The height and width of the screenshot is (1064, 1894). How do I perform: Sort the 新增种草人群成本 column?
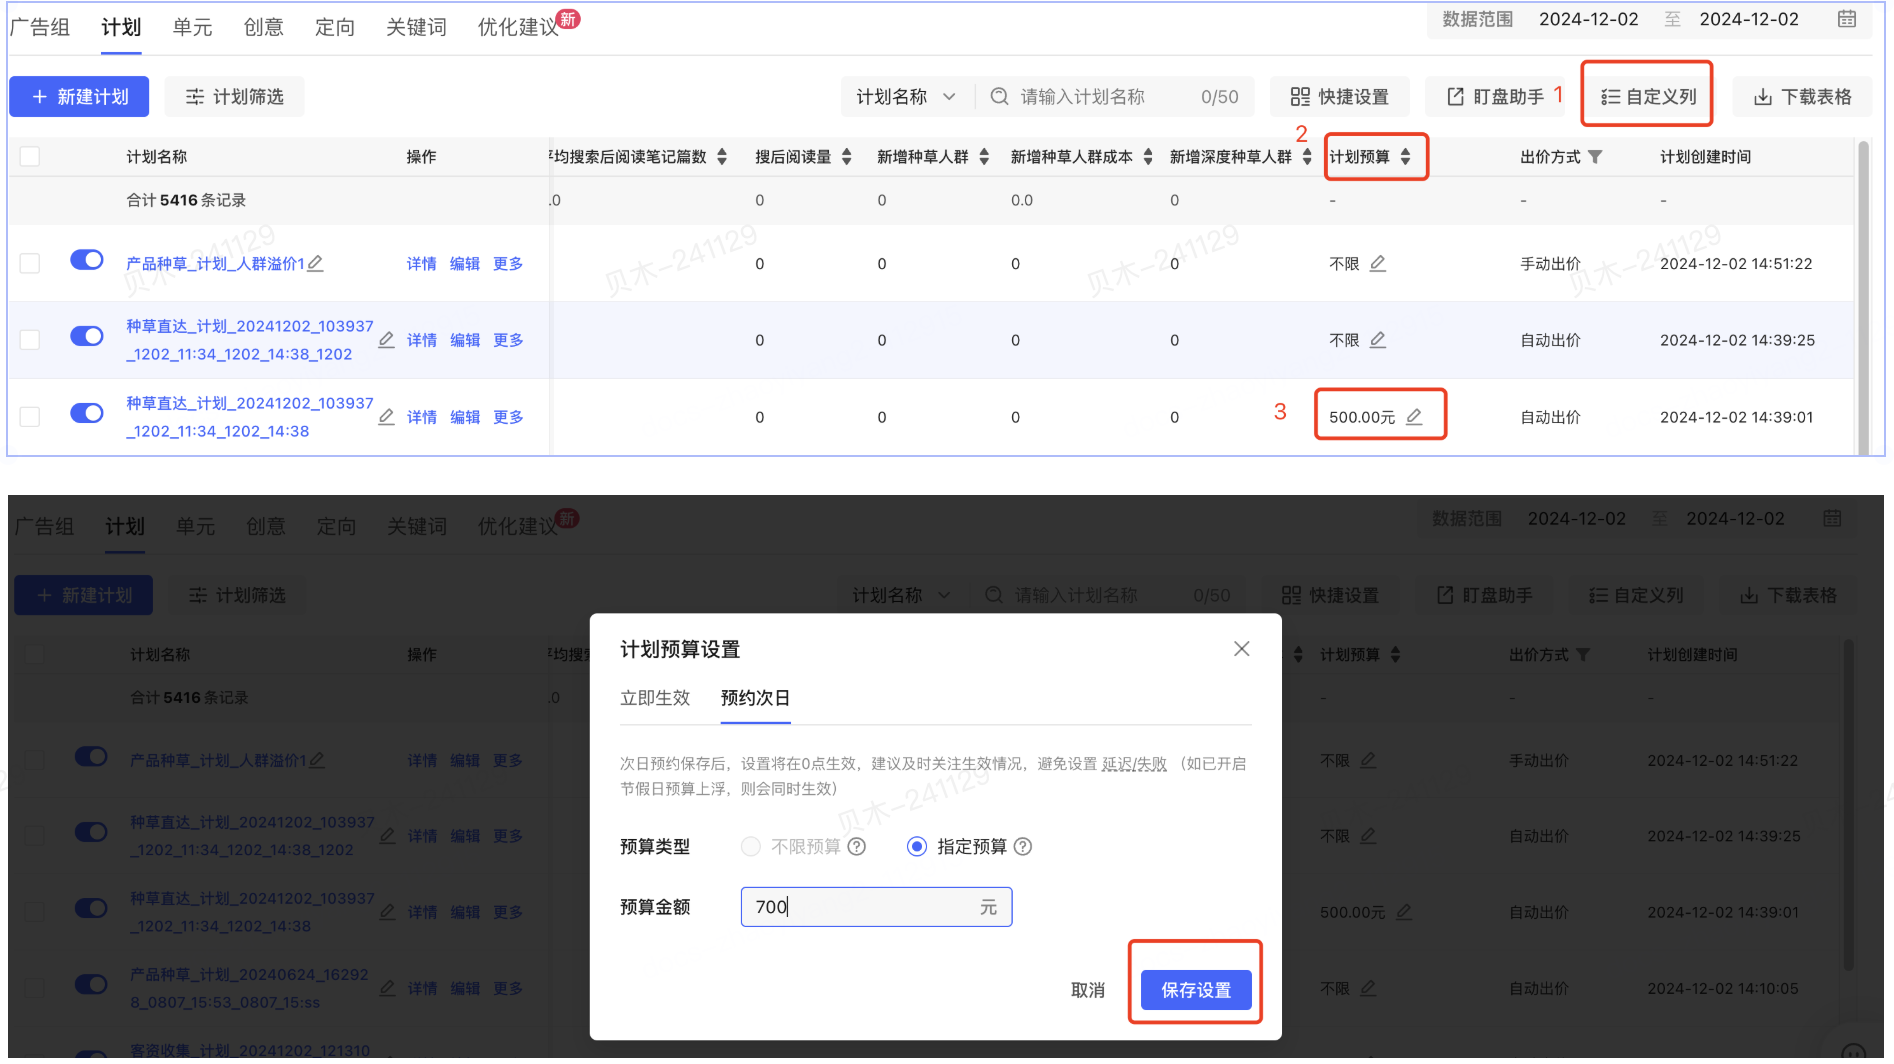(x=1148, y=156)
